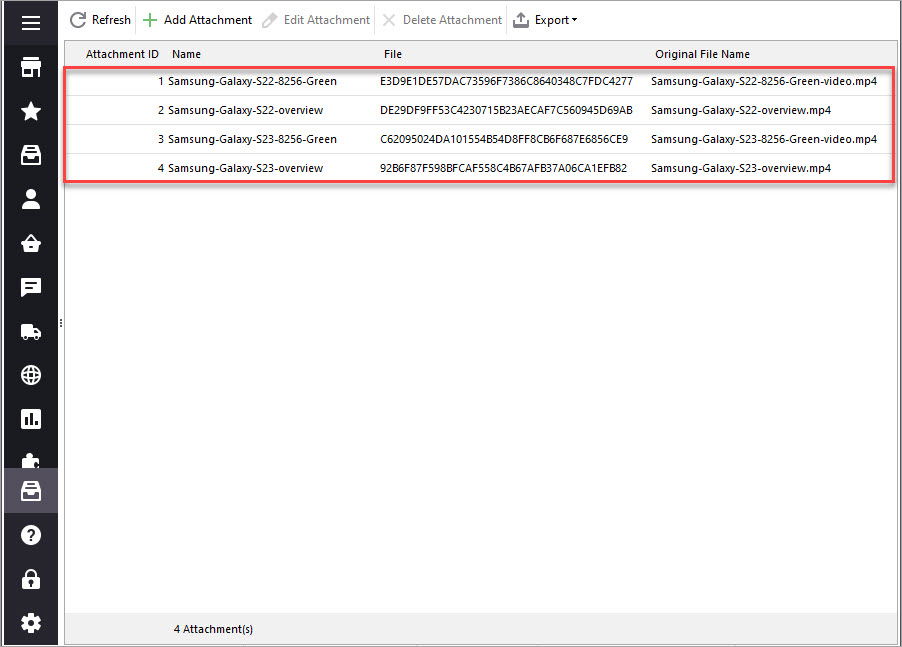Open the store icon in sidebar
The height and width of the screenshot is (647, 902).
[31, 67]
